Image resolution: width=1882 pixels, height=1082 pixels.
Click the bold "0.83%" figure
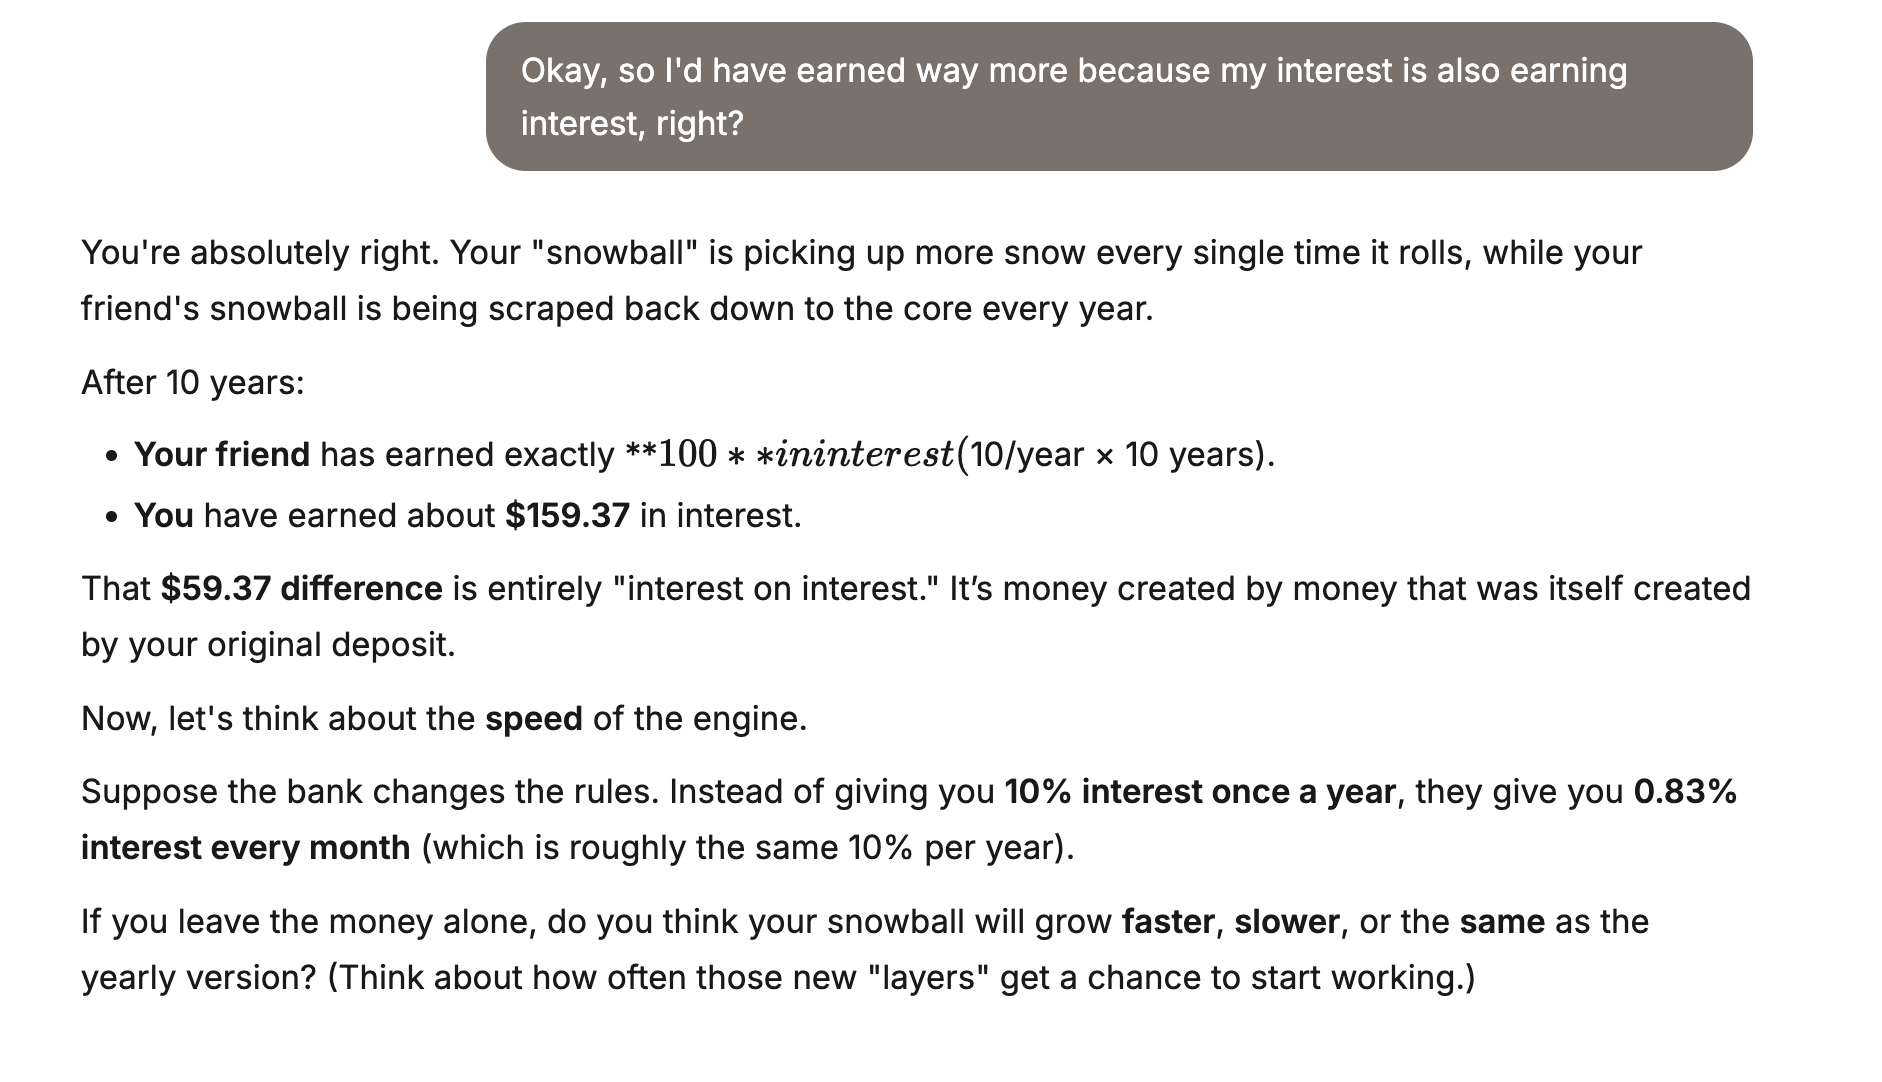(1684, 792)
